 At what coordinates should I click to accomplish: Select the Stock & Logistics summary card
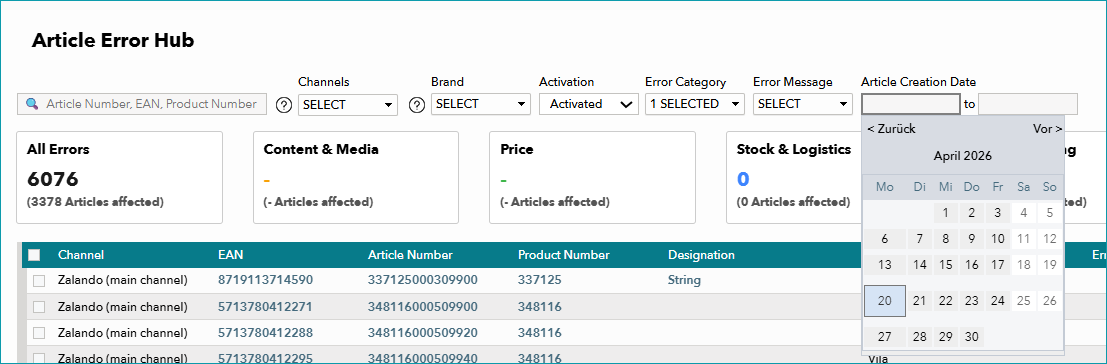[x=794, y=177]
